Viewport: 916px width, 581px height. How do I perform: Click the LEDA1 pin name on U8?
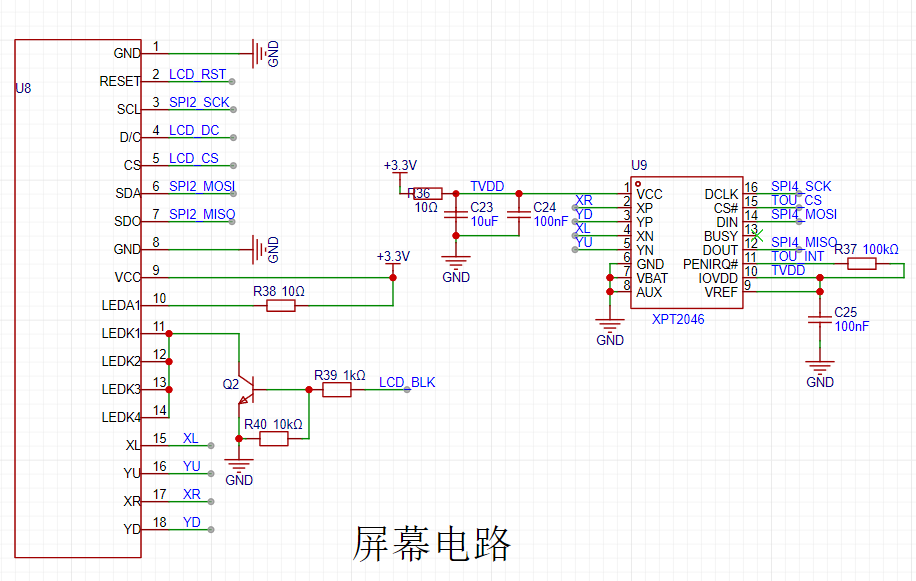click(121, 305)
